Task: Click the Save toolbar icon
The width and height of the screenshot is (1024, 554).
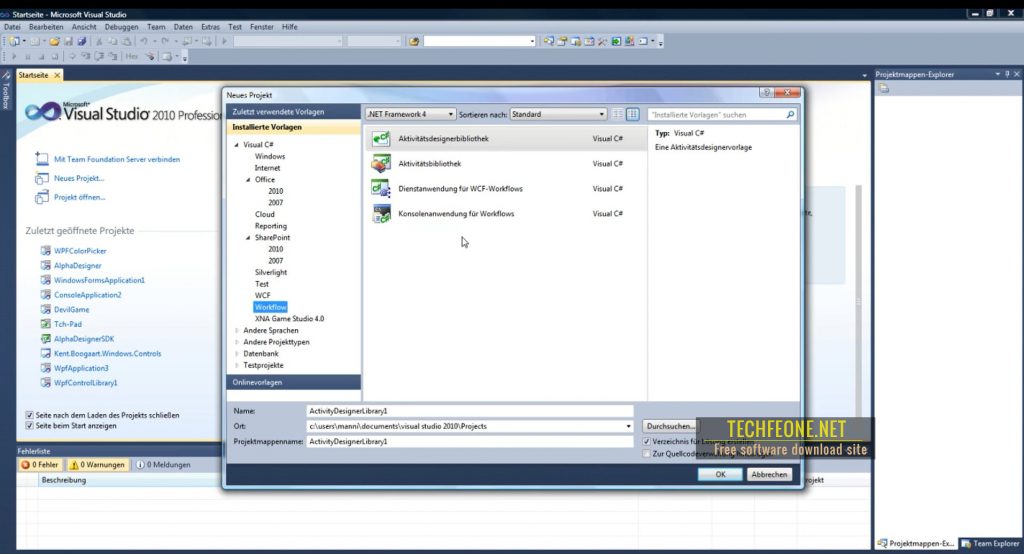Action: pos(69,41)
